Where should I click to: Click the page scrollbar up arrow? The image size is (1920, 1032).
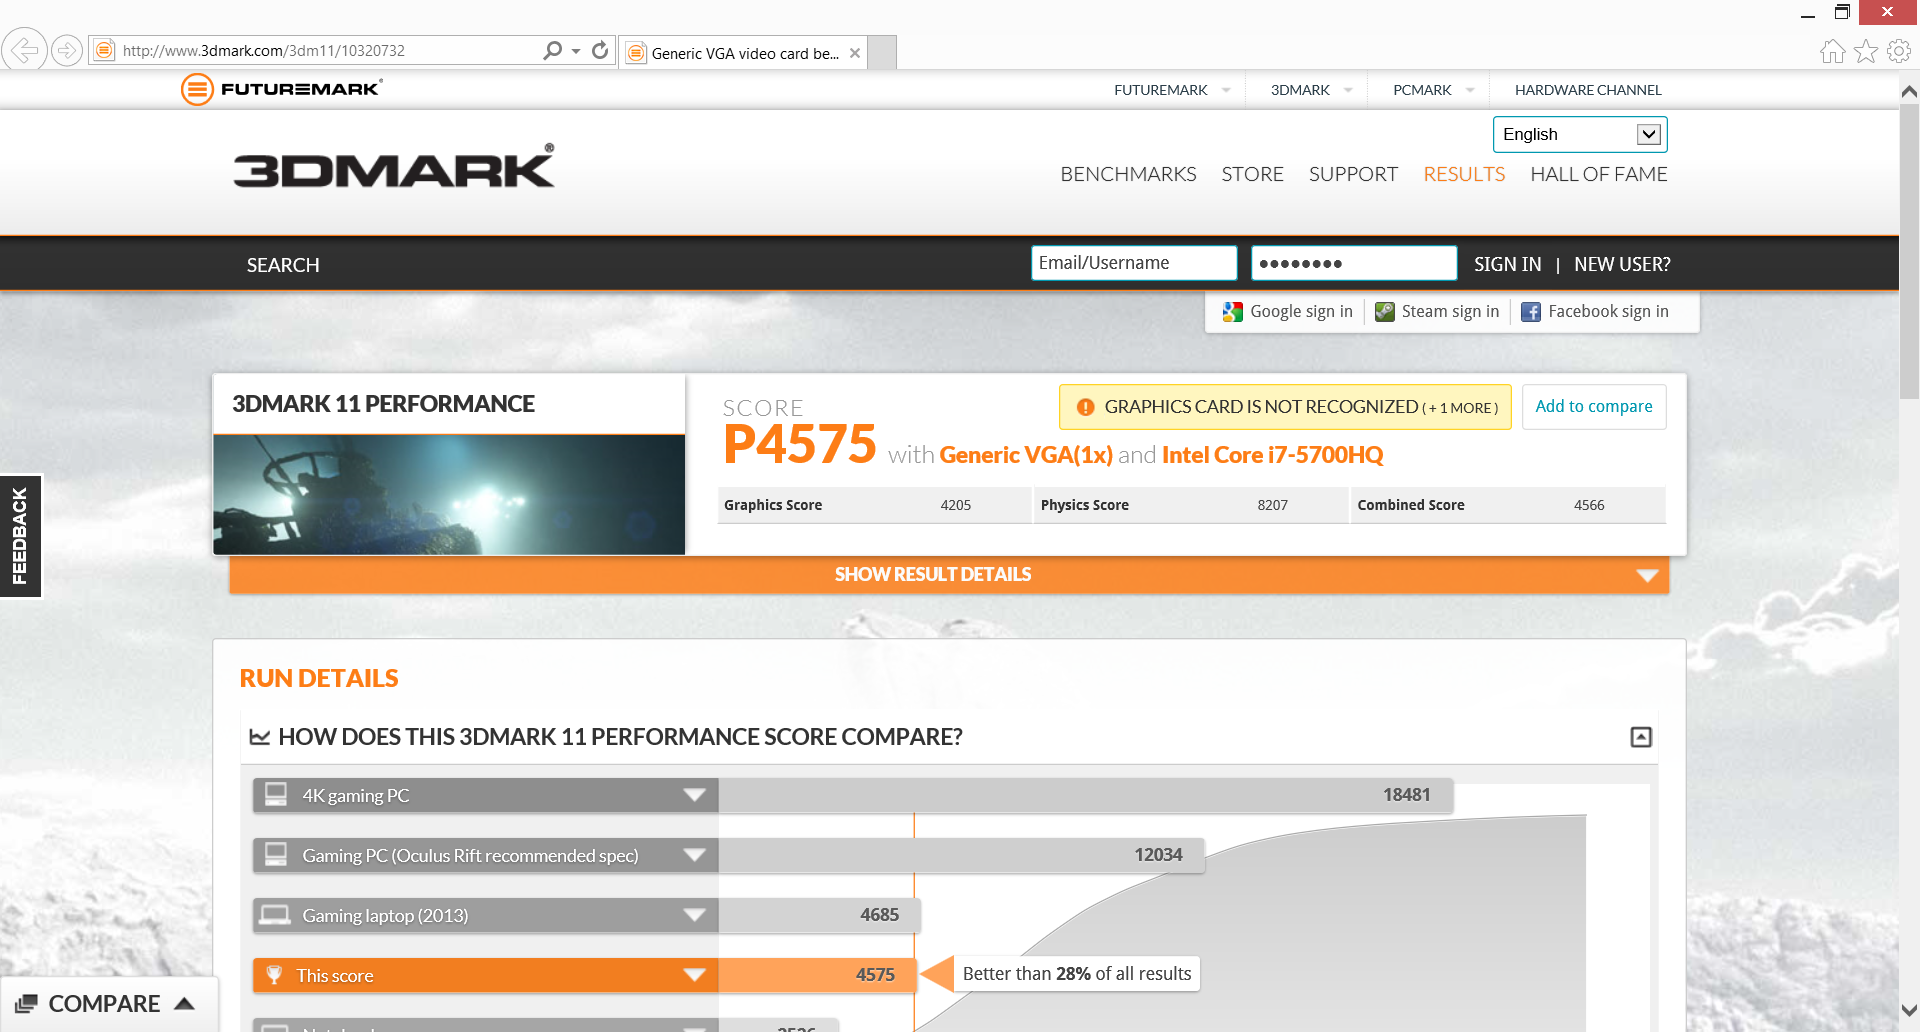(1909, 91)
